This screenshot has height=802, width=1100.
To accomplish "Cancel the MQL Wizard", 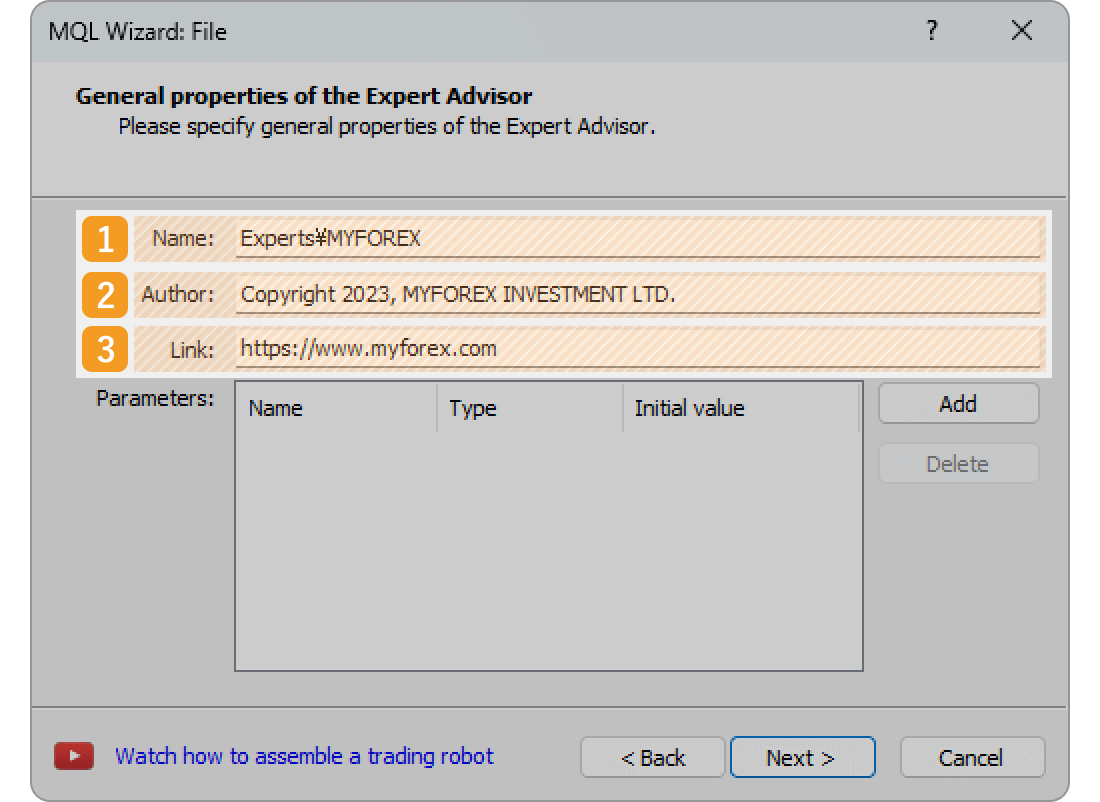I will [971, 757].
